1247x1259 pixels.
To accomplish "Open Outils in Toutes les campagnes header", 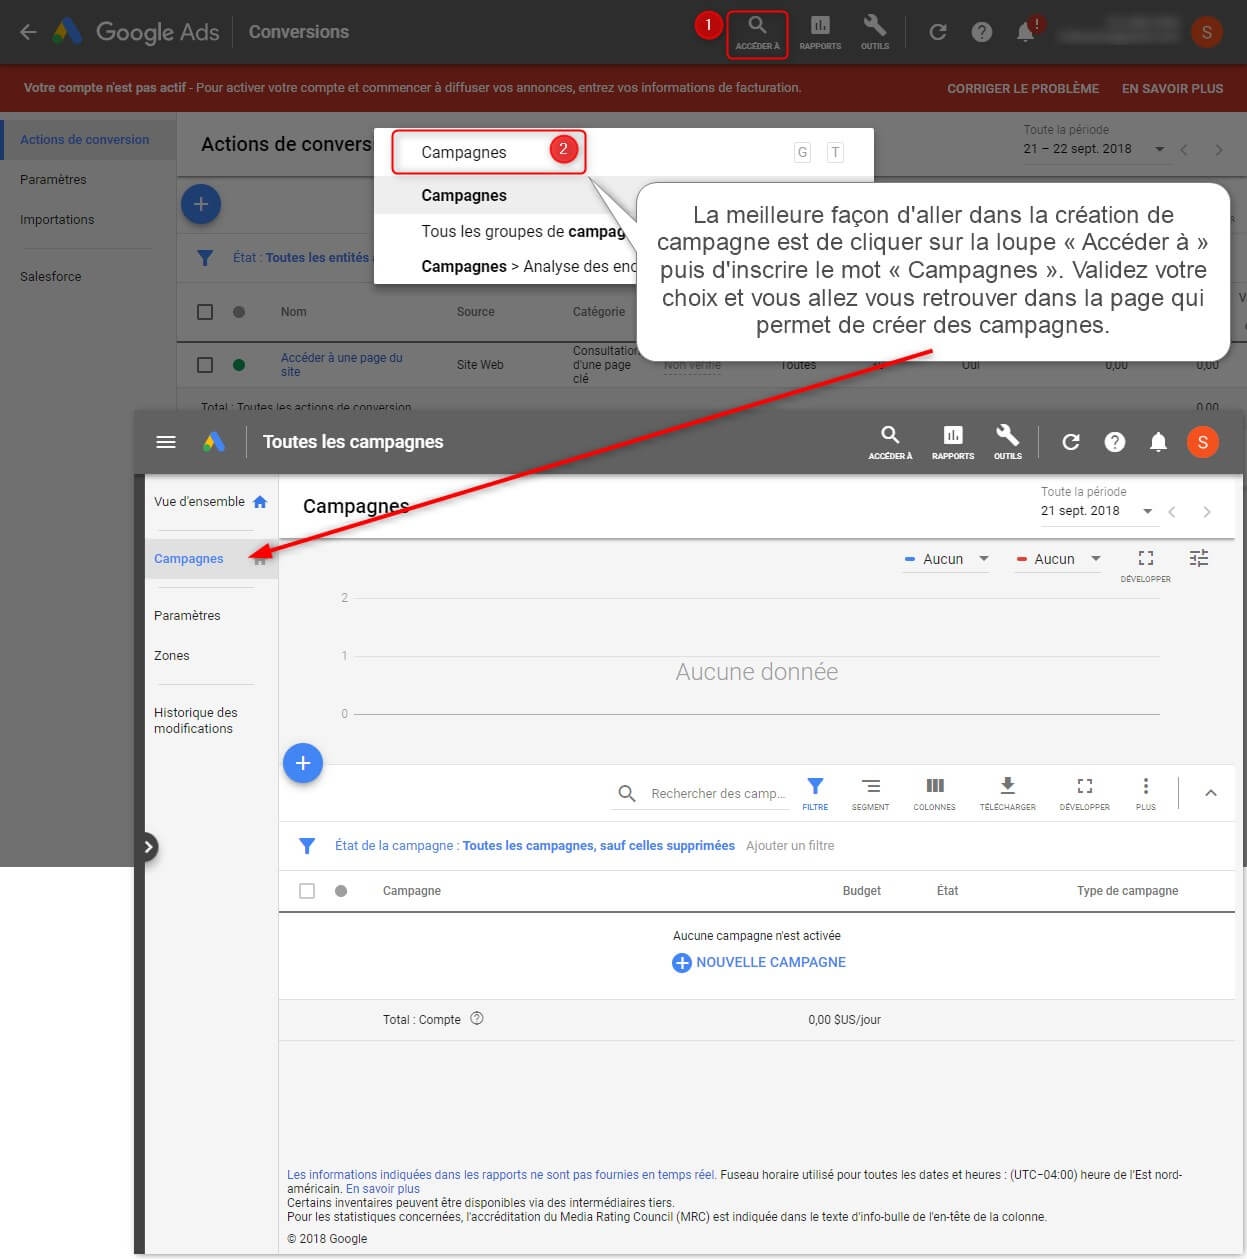I will 1007,442.
